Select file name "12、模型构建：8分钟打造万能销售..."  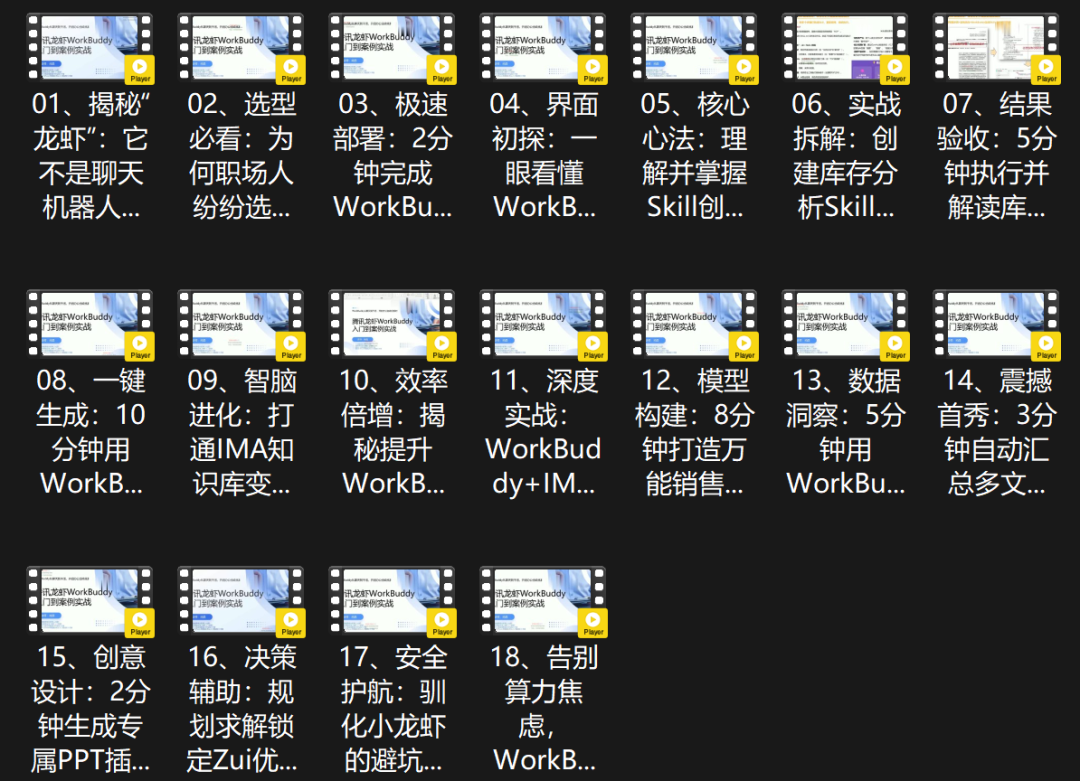coord(694,433)
